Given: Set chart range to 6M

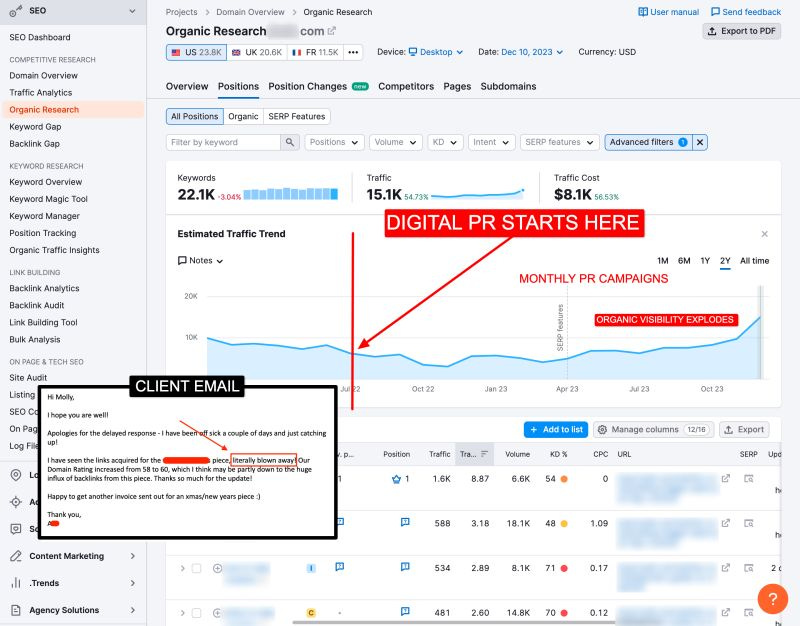Looking at the screenshot, I should tap(684, 261).
